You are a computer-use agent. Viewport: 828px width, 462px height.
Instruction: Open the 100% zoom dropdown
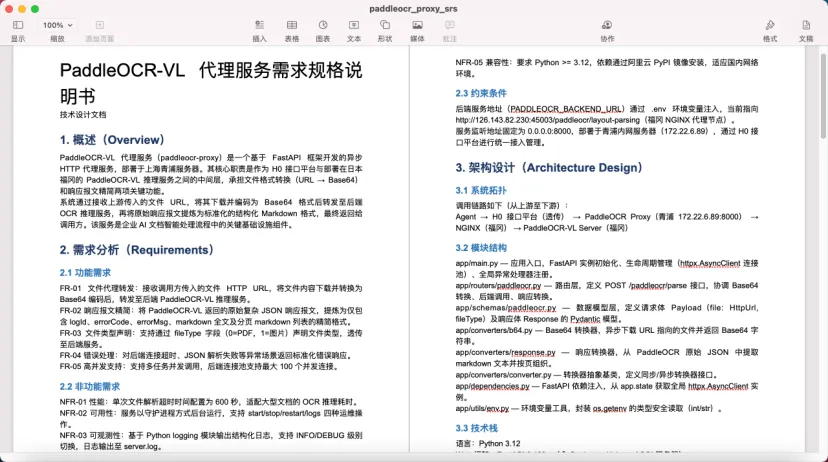point(57,25)
